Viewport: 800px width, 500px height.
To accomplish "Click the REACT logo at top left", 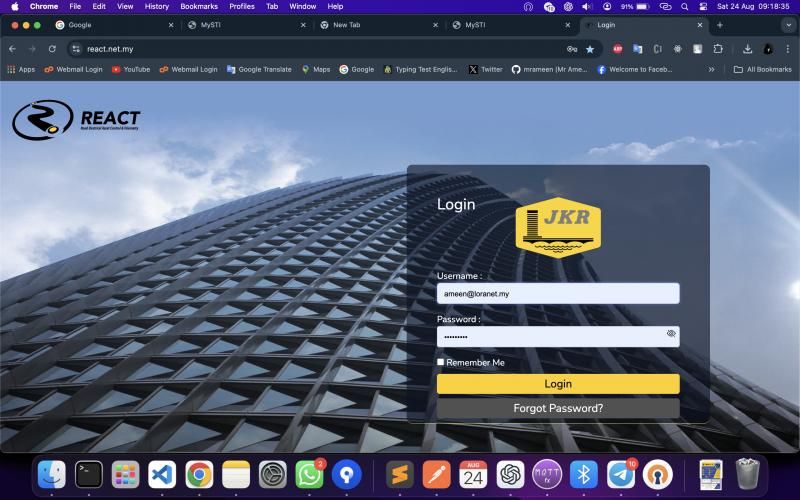I will point(76,119).
